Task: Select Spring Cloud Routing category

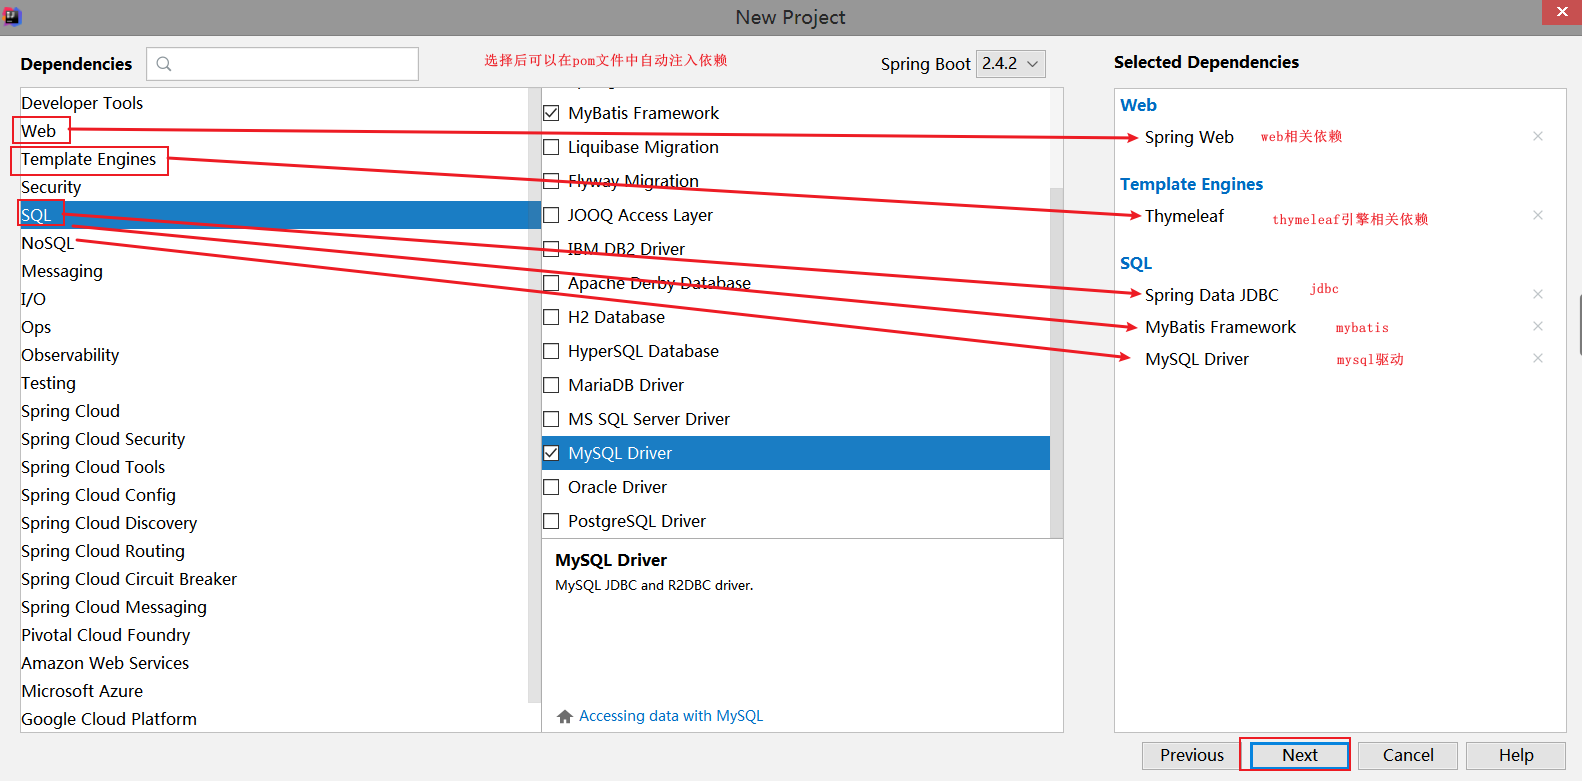Action: (103, 551)
